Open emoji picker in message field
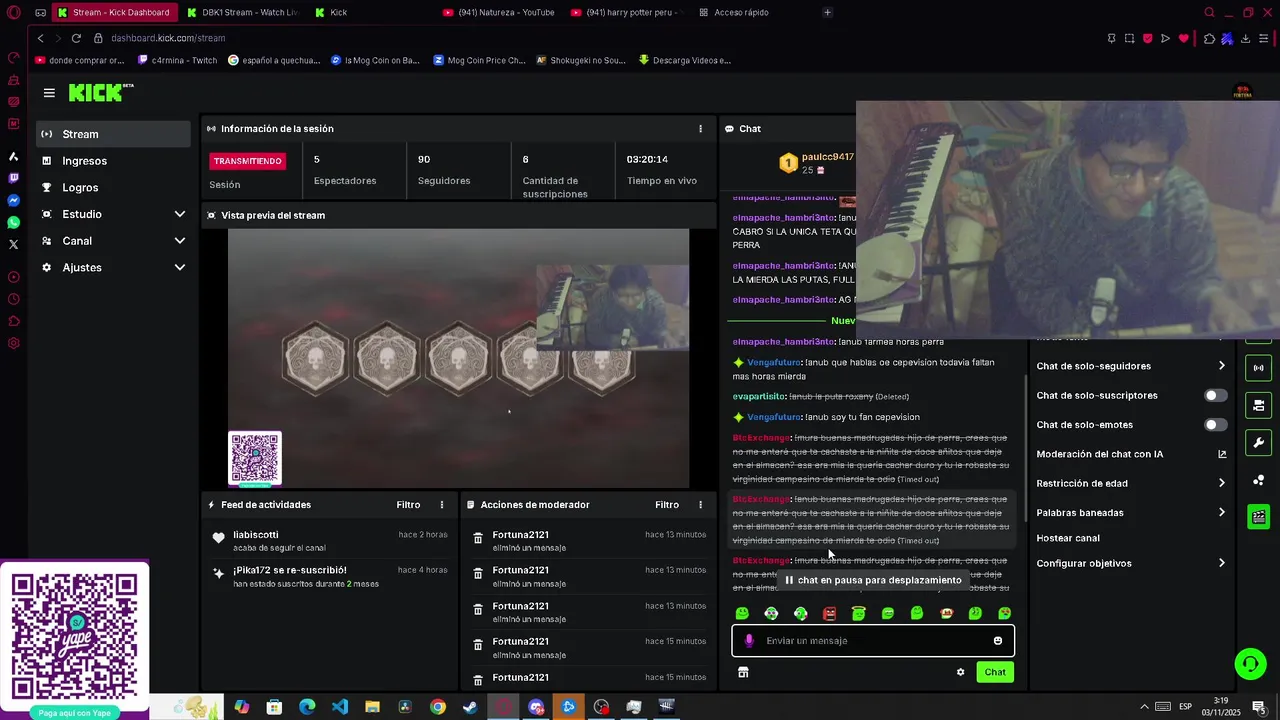This screenshot has width=1280, height=720. click(x=997, y=641)
